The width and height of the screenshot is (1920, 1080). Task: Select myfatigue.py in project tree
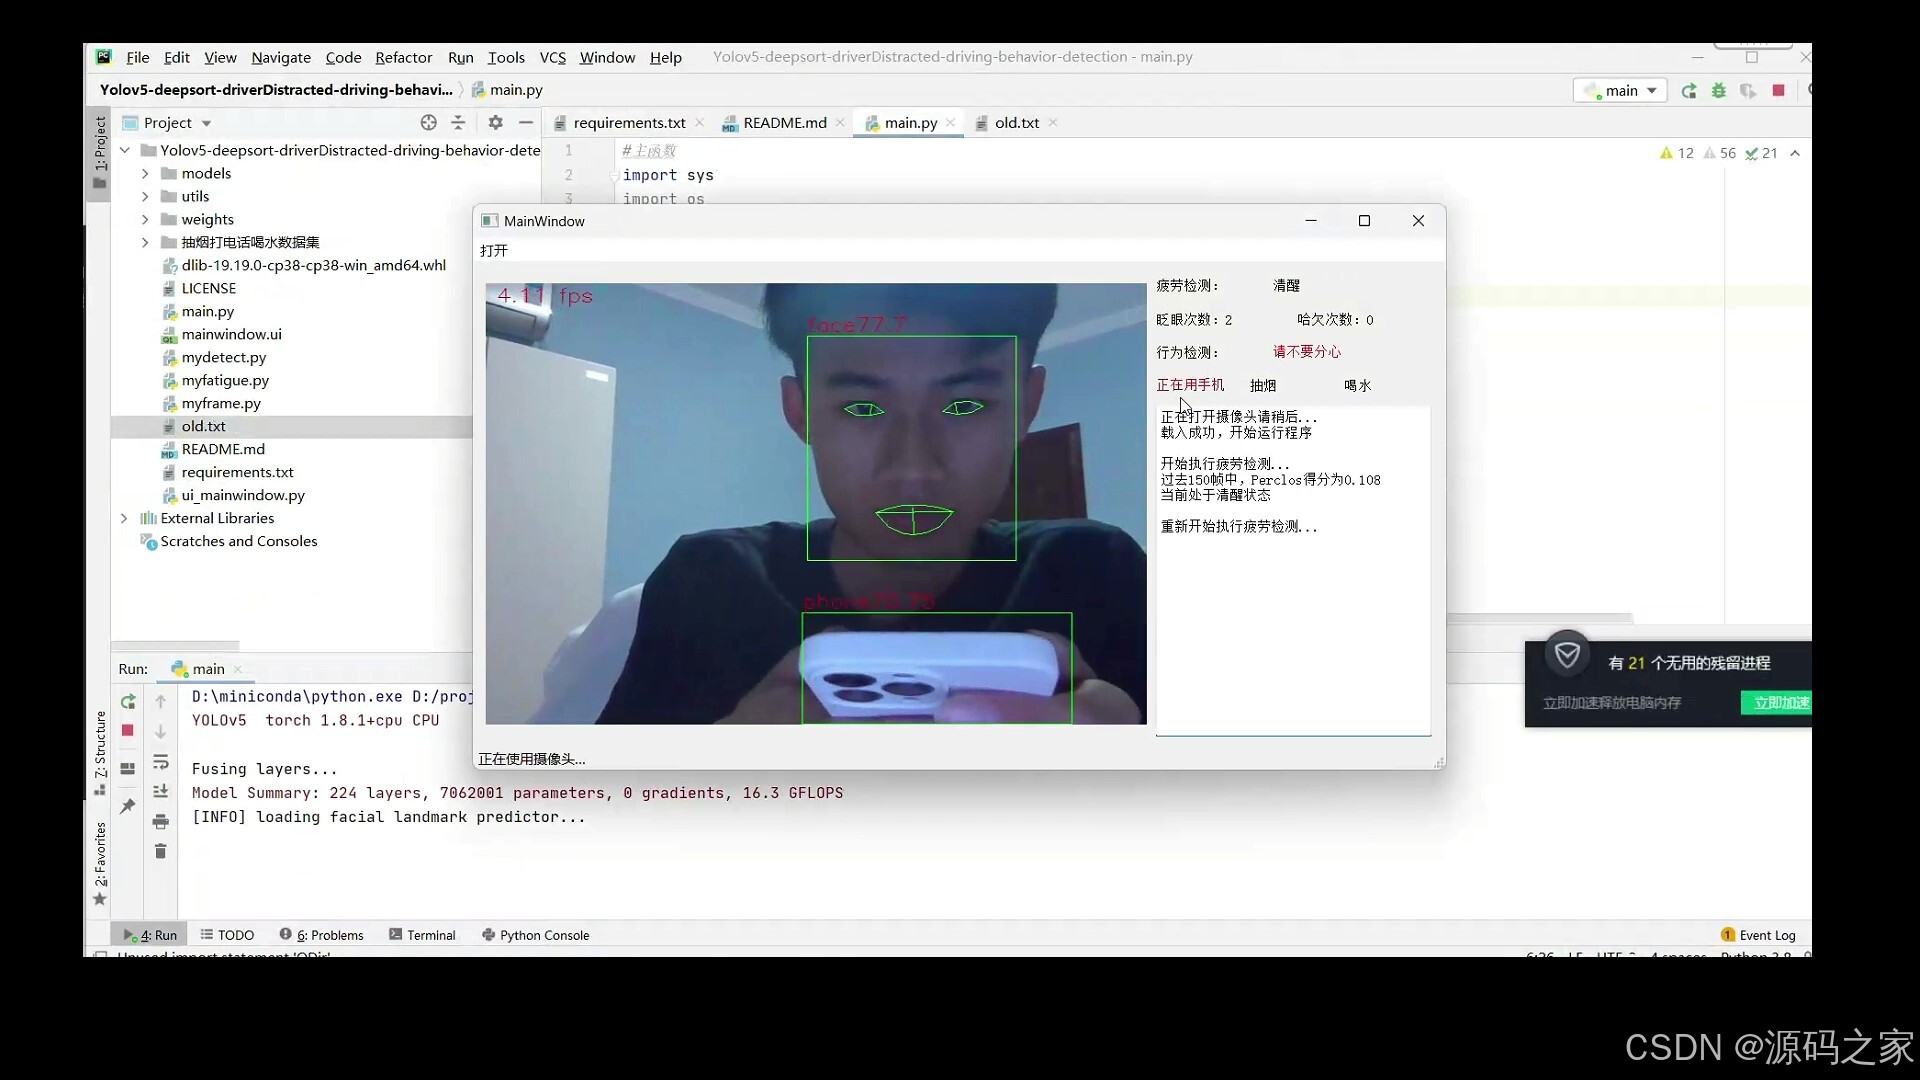click(225, 380)
